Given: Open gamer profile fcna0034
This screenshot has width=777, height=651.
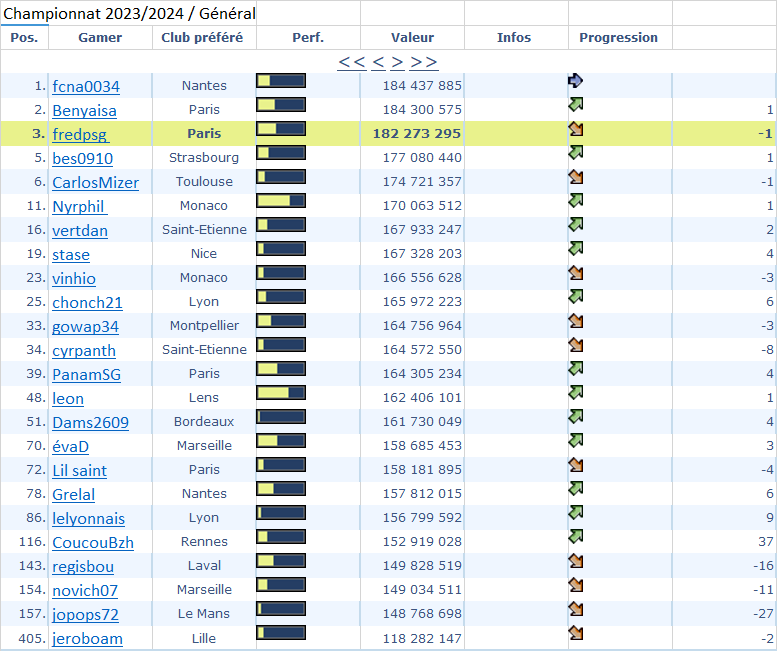Looking at the screenshot, I should click(x=86, y=86).
